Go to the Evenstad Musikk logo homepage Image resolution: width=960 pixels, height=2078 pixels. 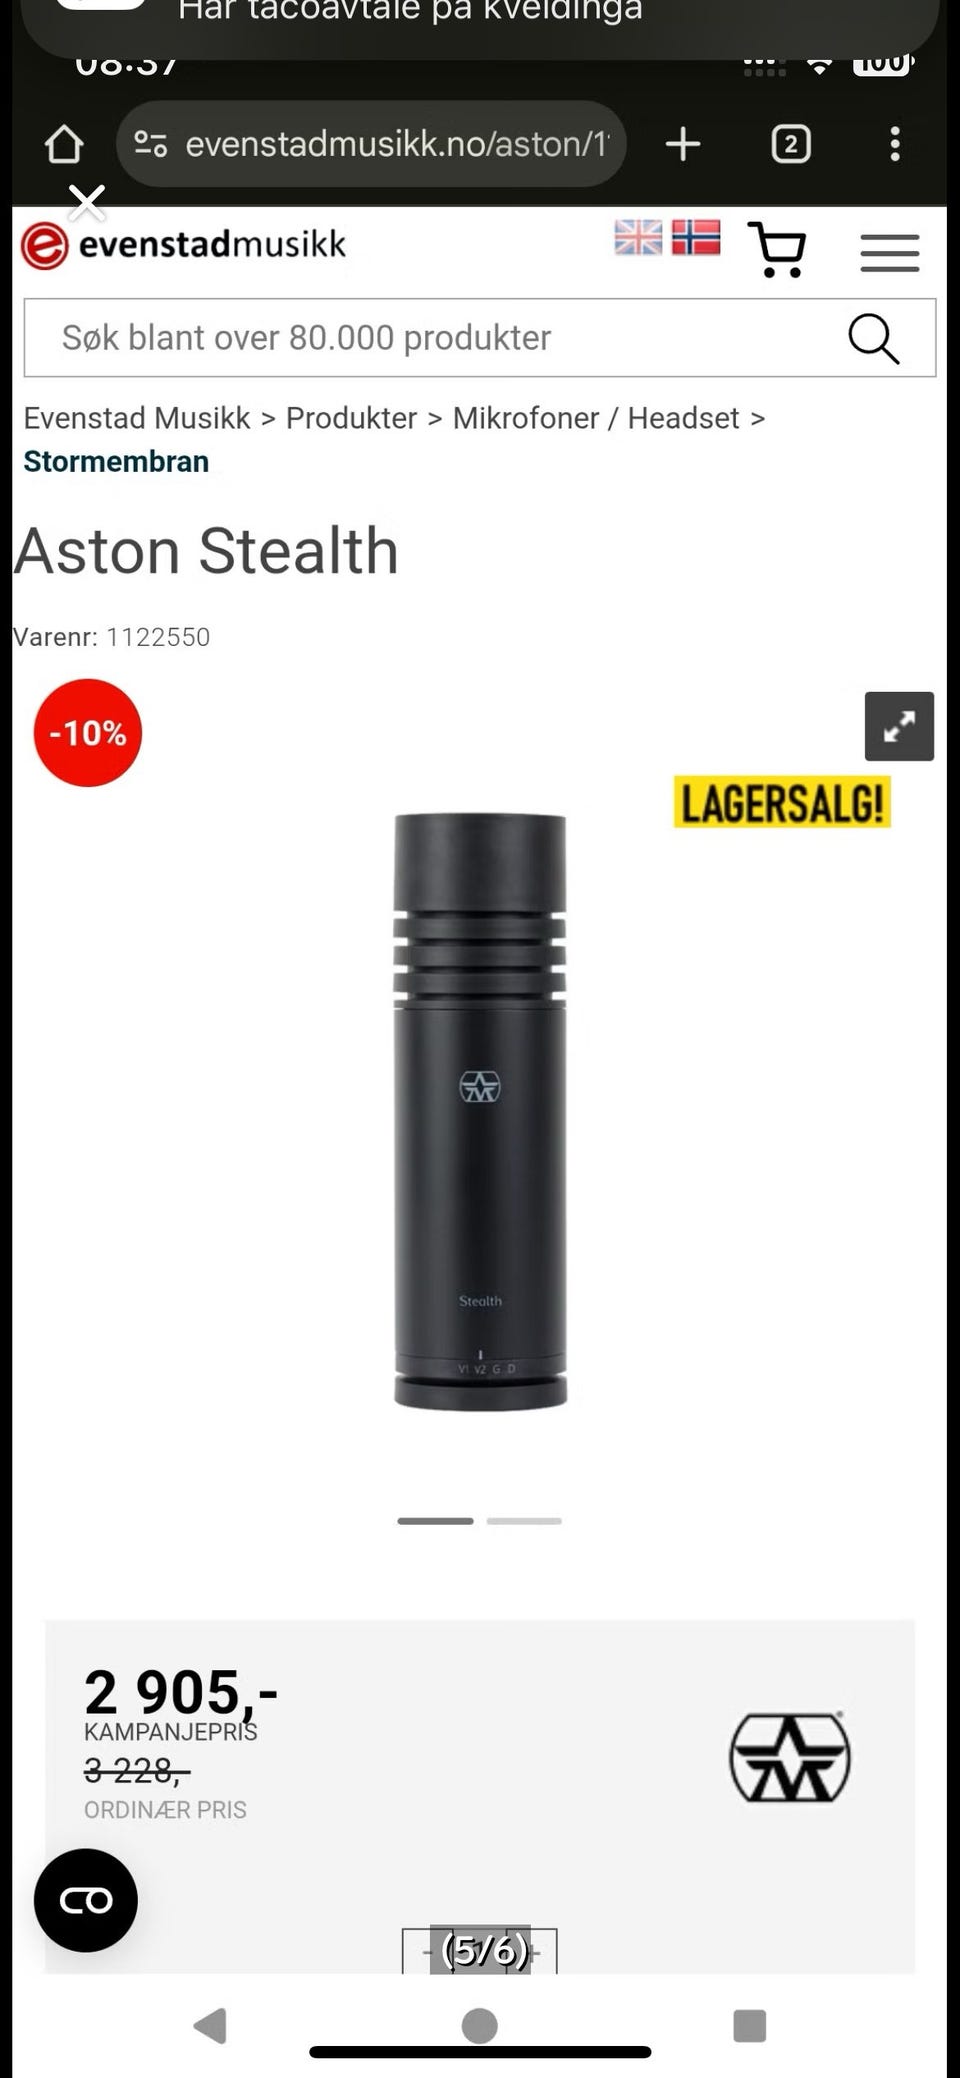click(x=184, y=245)
